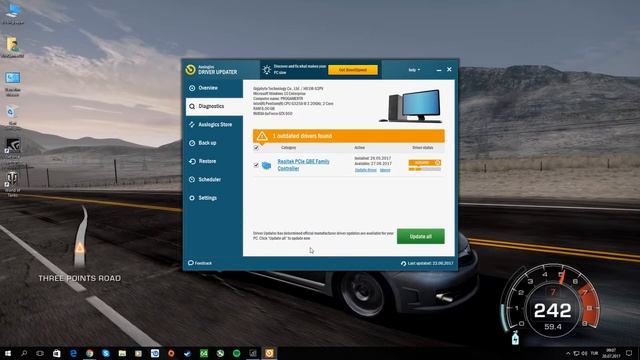Viewport: 640px width, 360px height.
Task: Click the outdated drivers warning triangle icon
Action: pos(262,136)
